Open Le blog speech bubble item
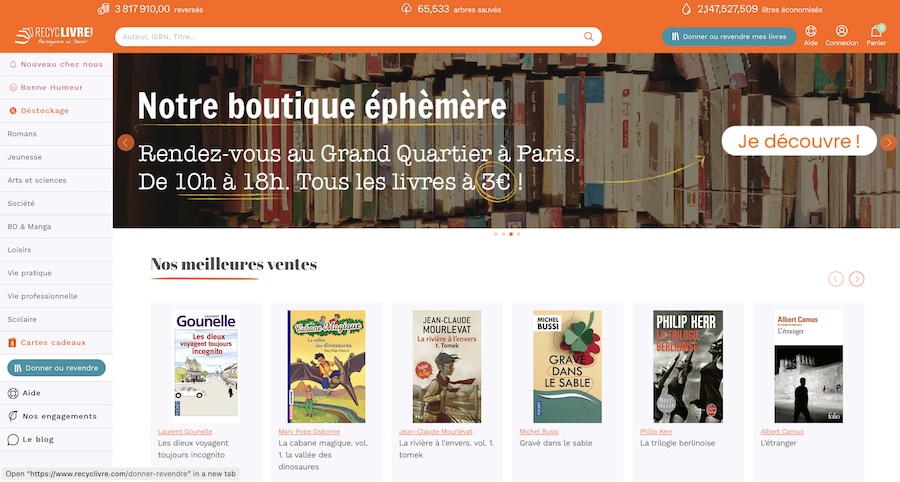 56,440
